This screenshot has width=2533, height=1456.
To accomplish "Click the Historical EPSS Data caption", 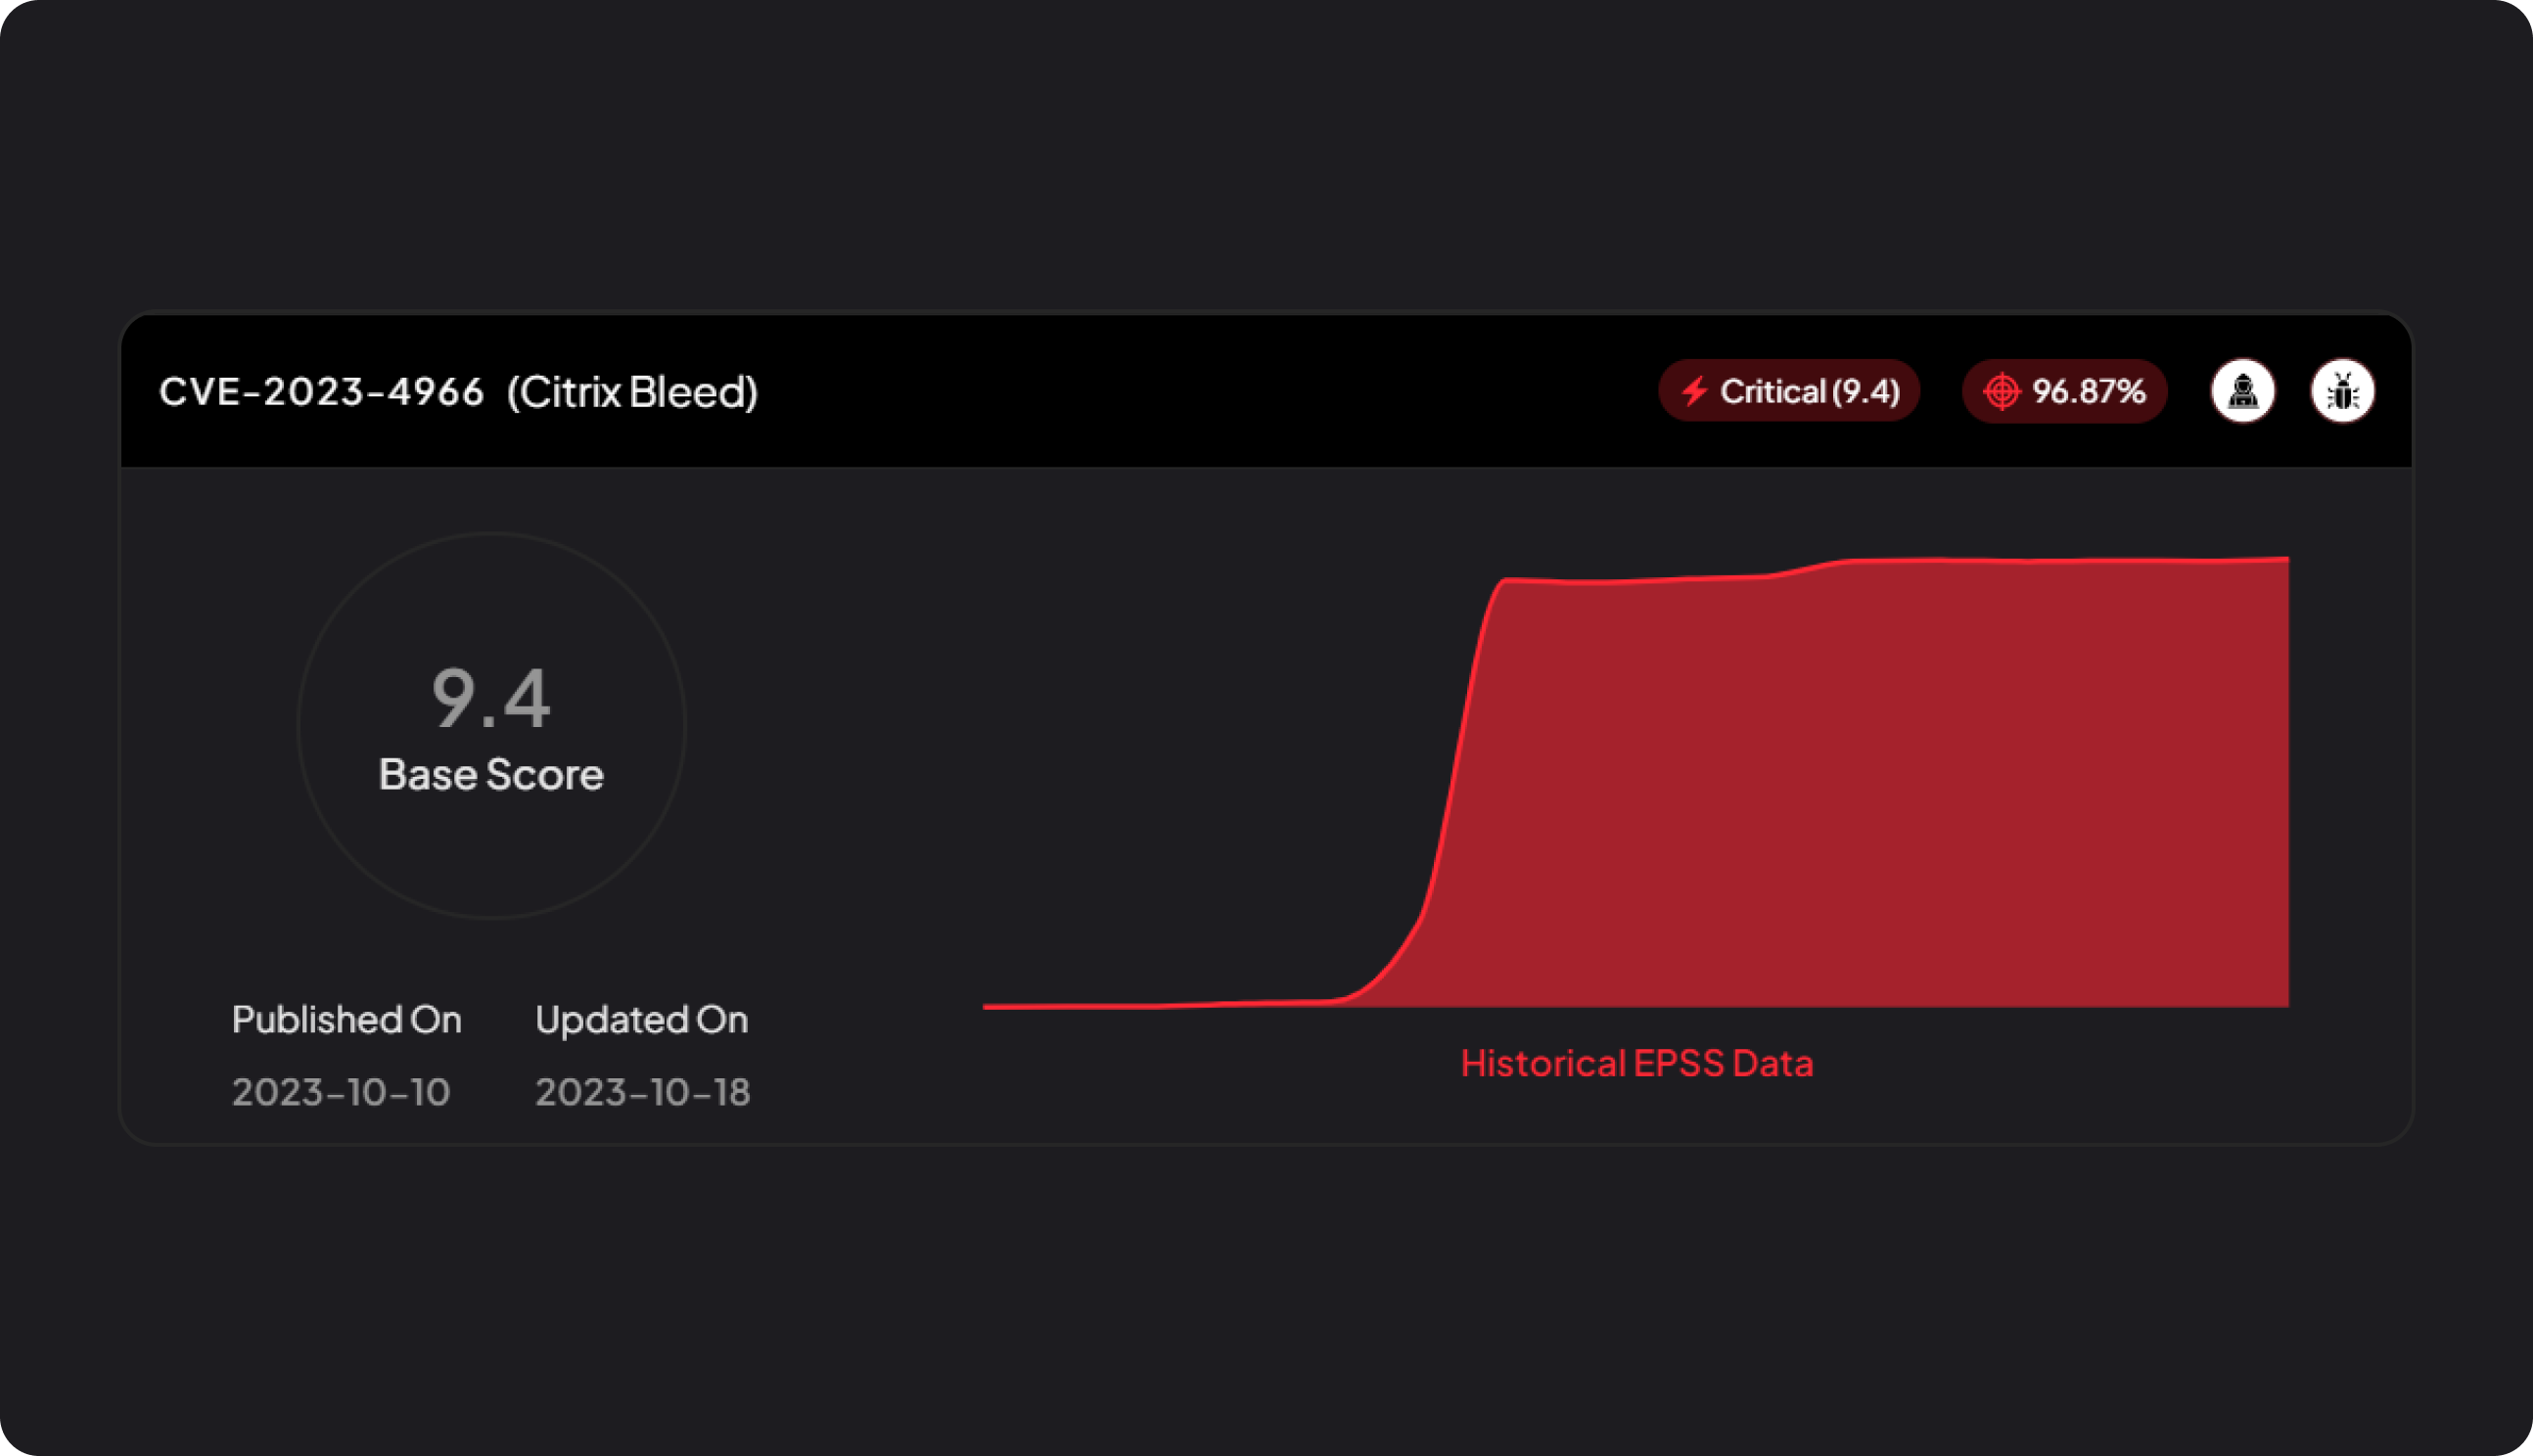I will click(1637, 1063).
